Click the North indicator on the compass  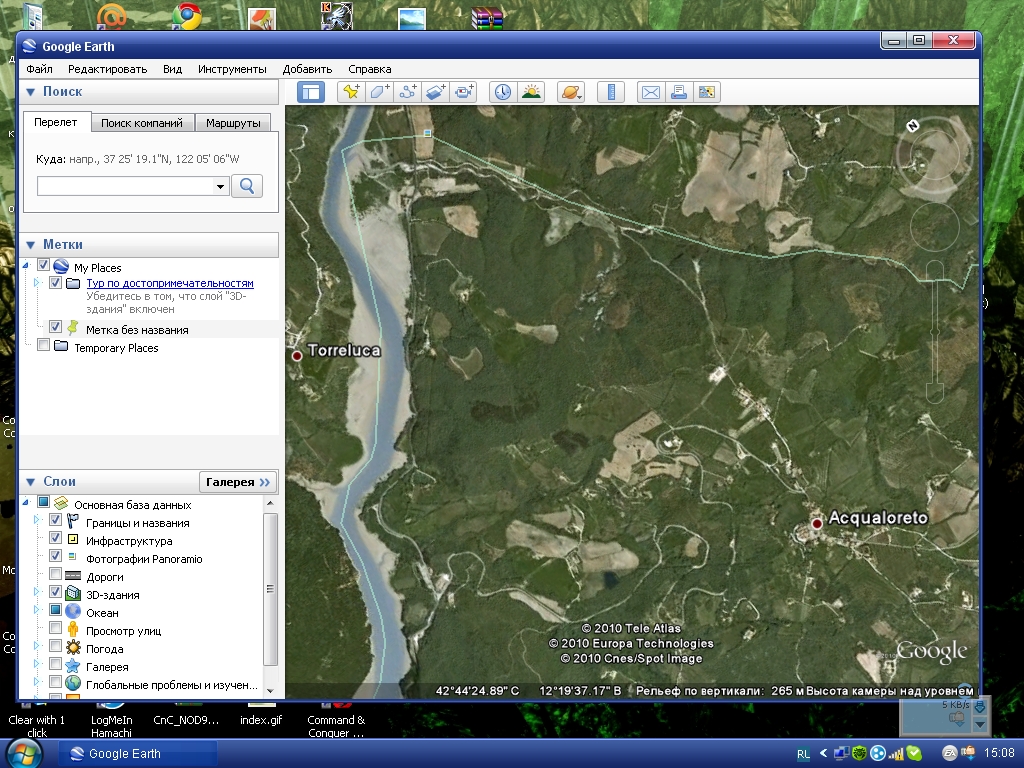[913, 125]
